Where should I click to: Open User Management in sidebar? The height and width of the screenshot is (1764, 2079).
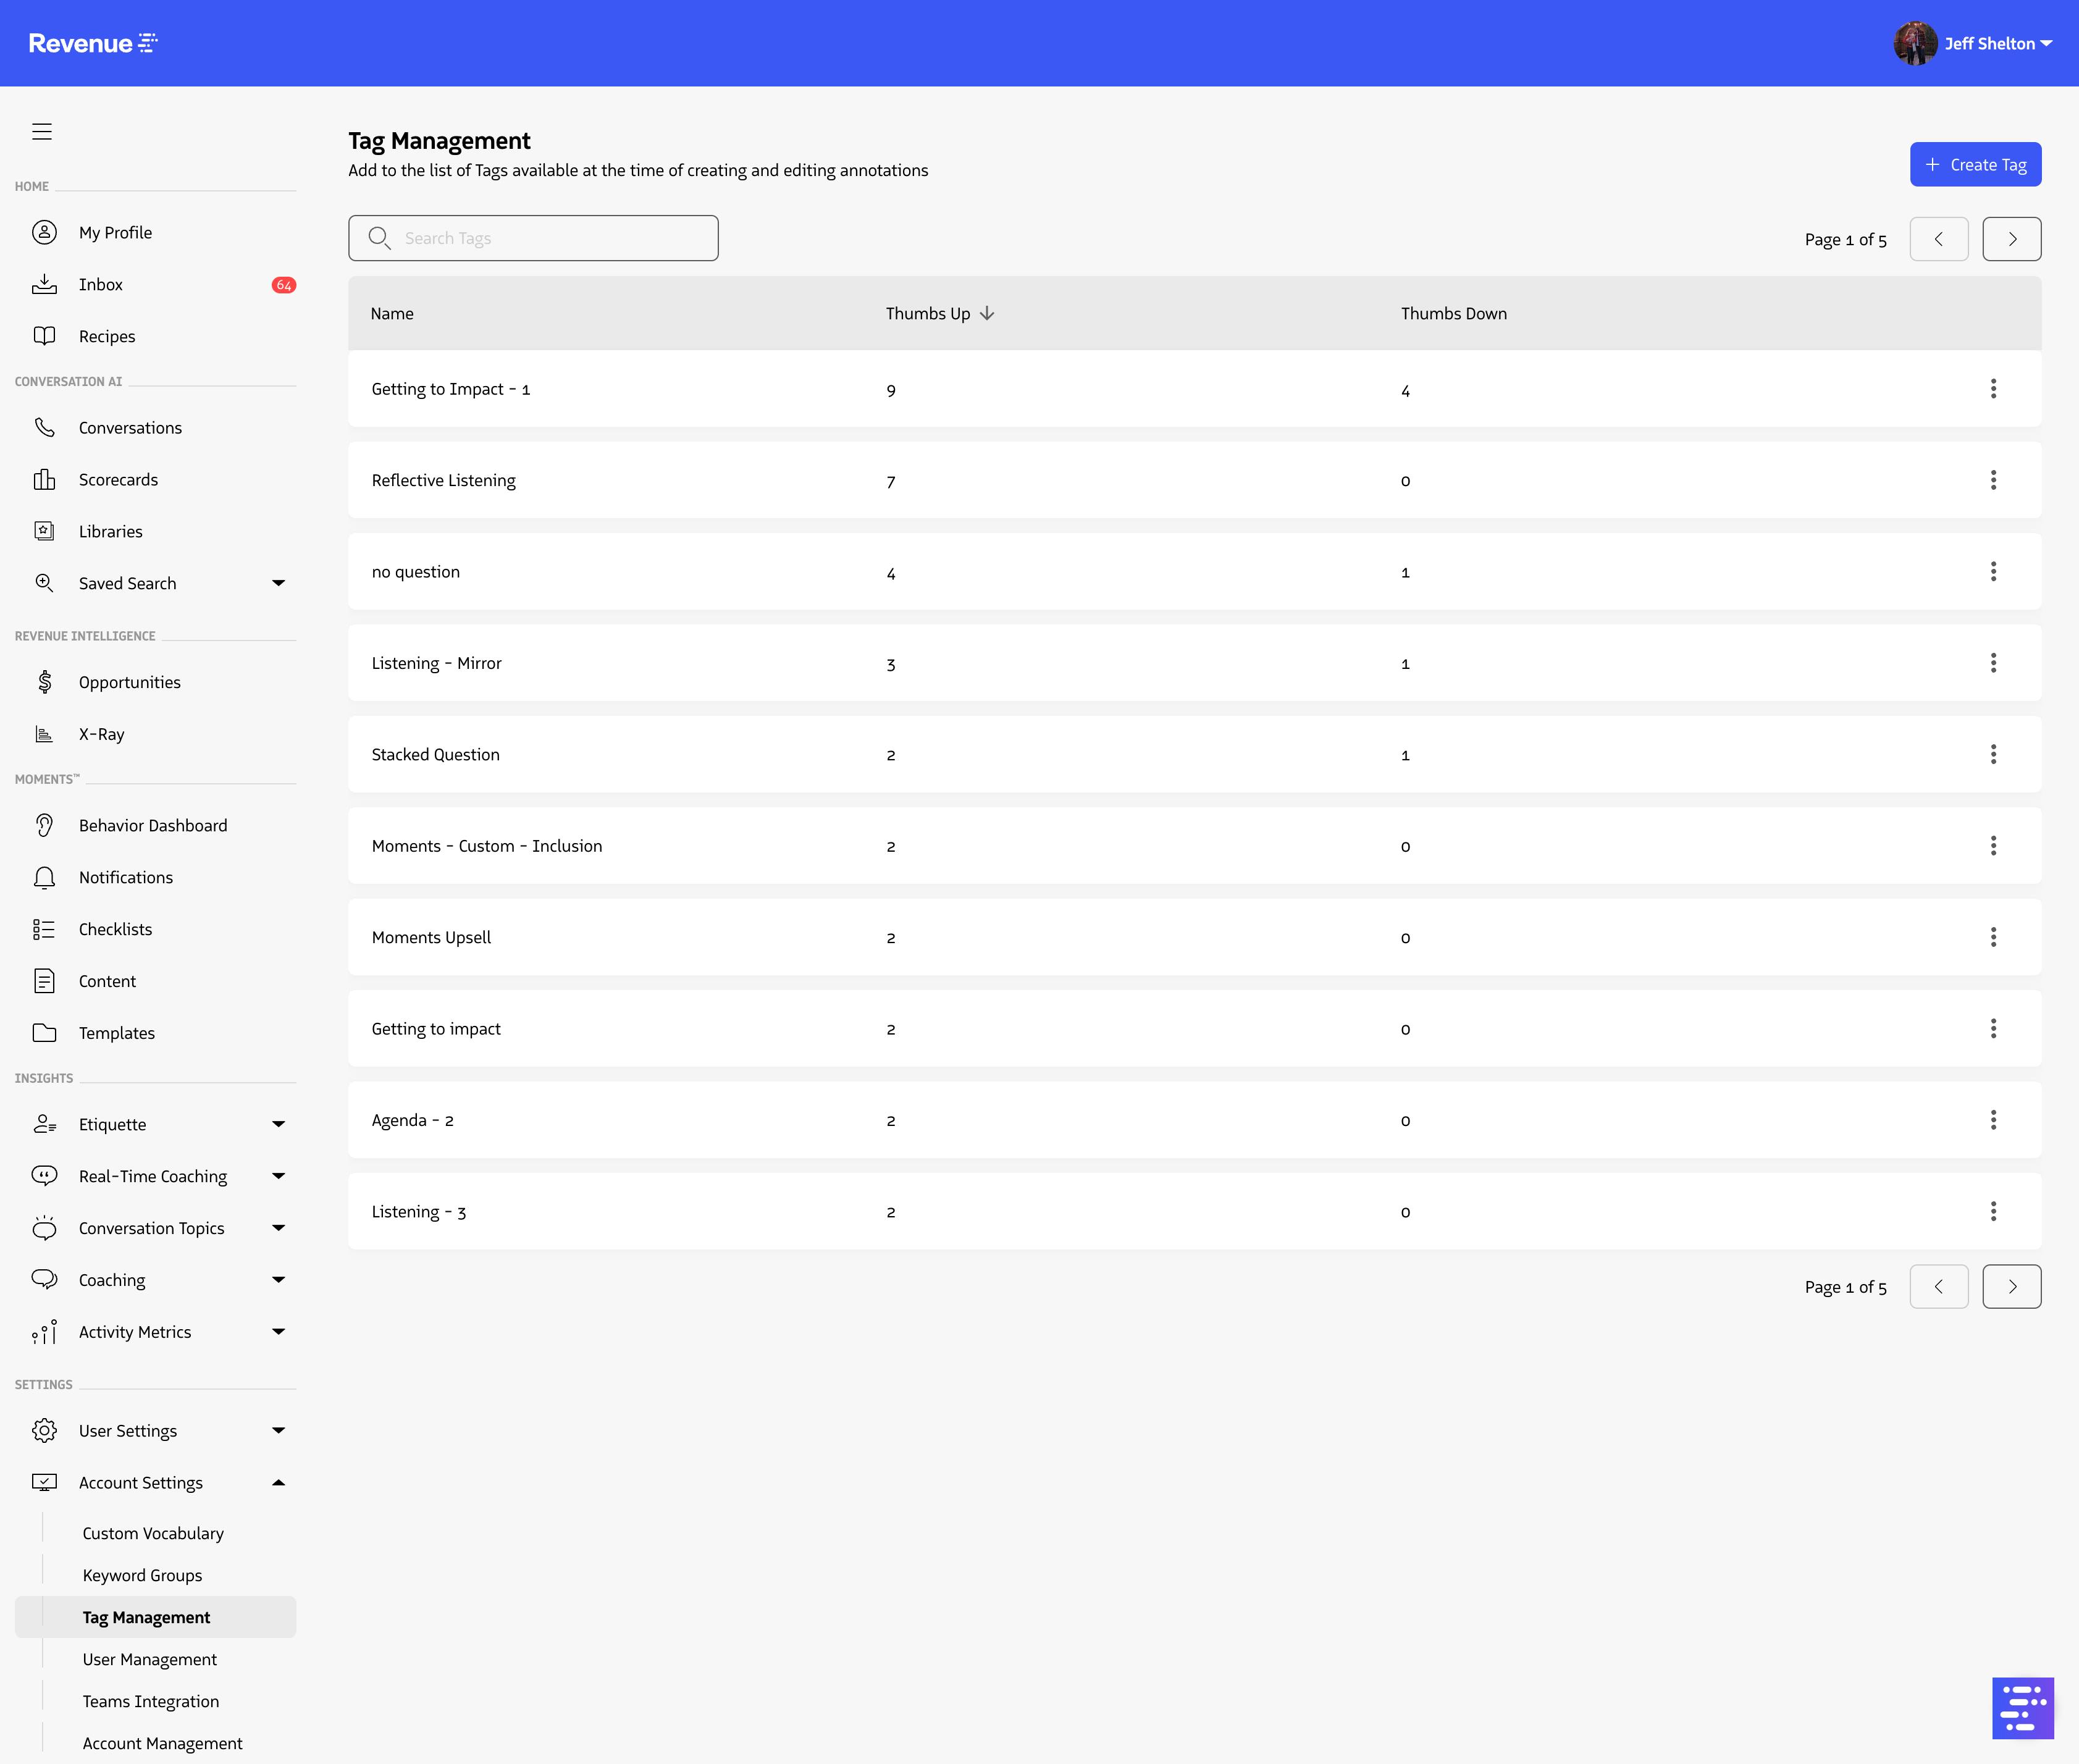pos(150,1659)
